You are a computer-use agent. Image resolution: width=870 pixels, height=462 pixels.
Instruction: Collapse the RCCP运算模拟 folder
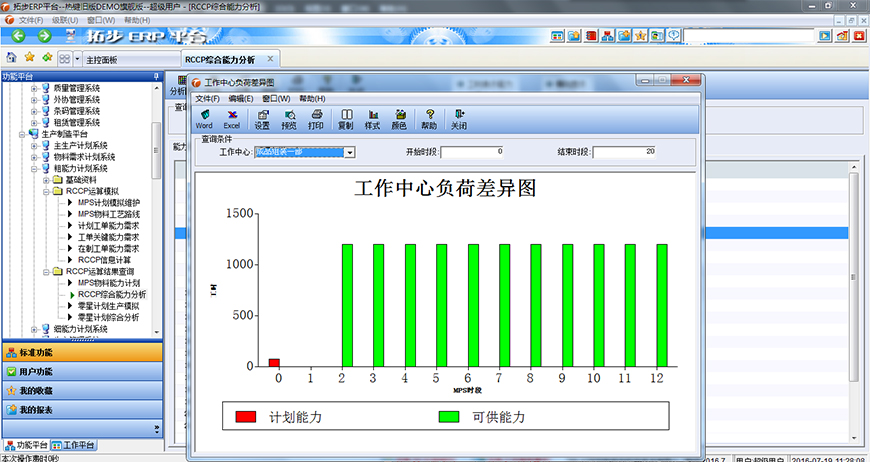(x=46, y=191)
